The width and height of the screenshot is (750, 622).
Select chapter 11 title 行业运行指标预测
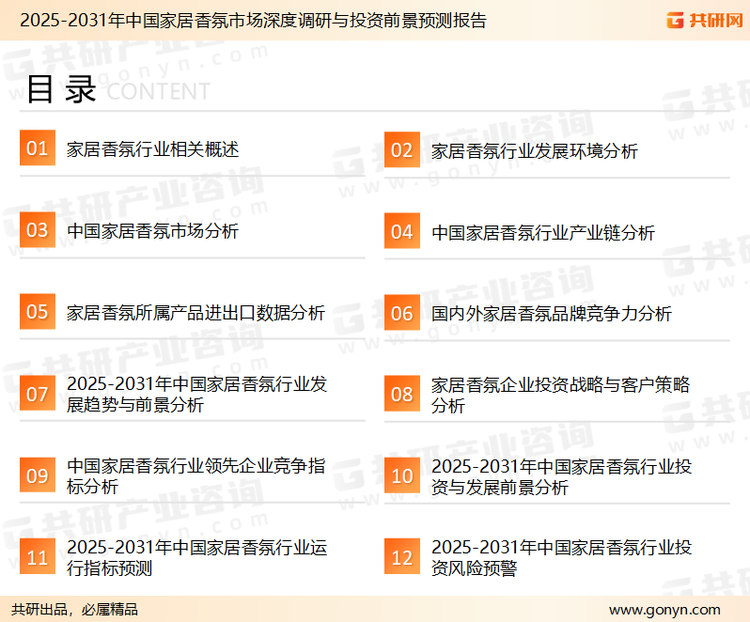coord(197,557)
